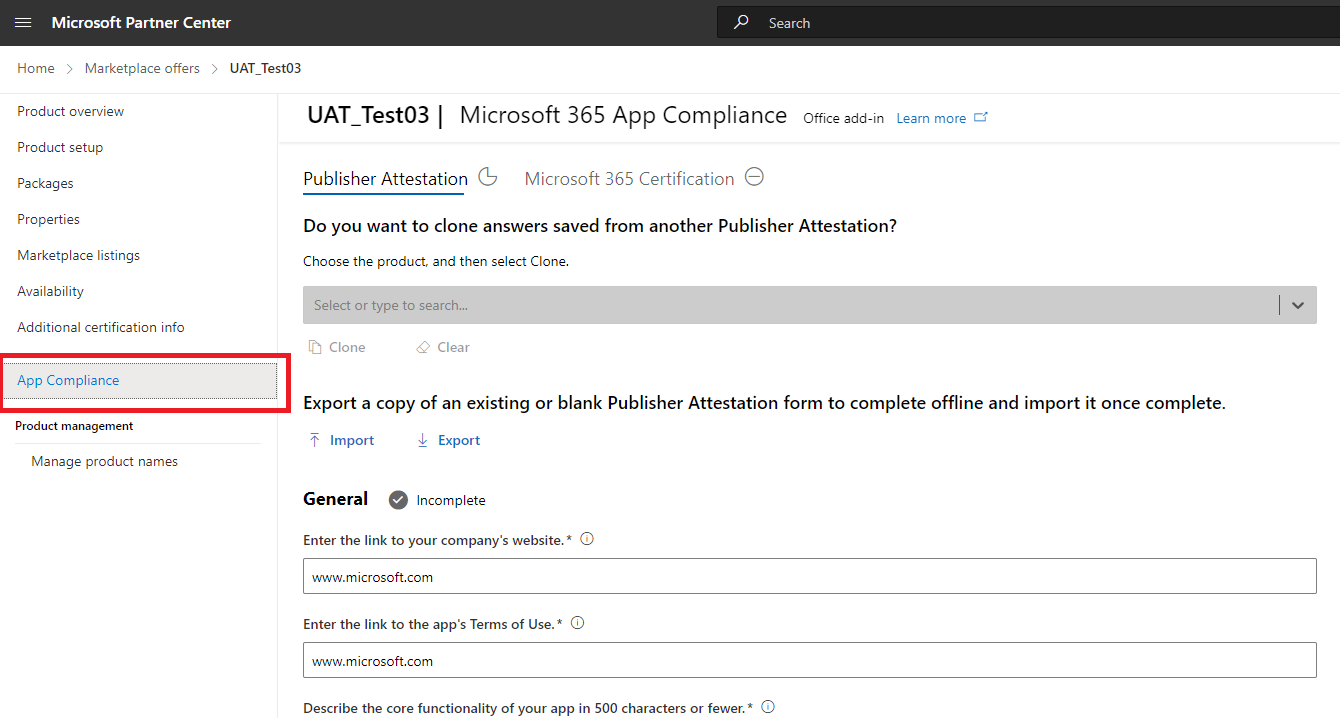
Task: Select App Compliance in the sidebar
Action: tap(68, 380)
